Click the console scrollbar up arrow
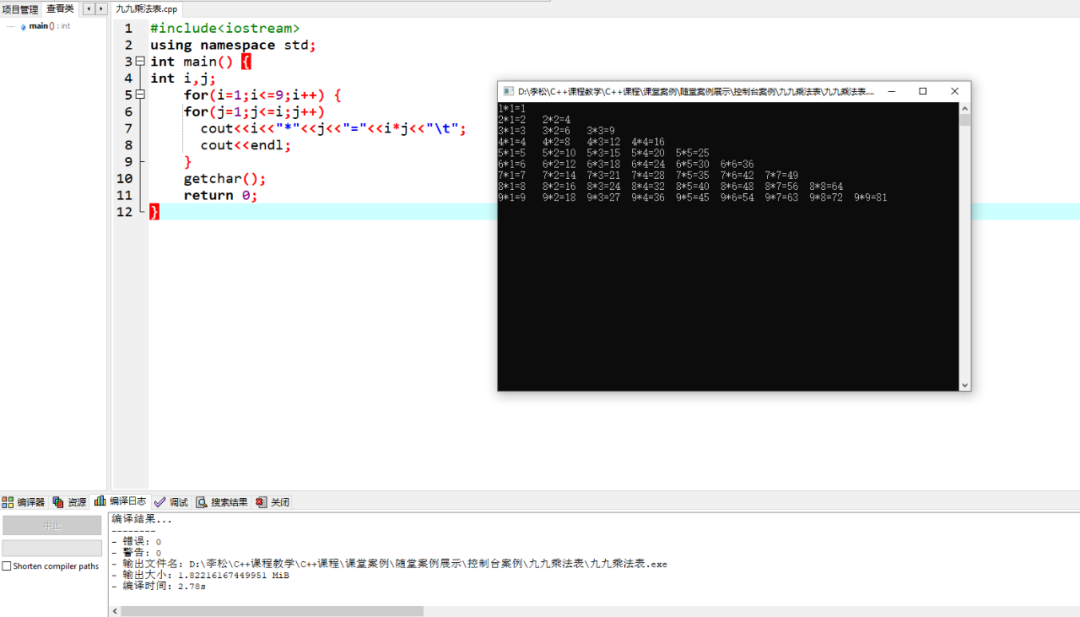The height and width of the screenshot is (617, 1080). (x=965, y=109)
